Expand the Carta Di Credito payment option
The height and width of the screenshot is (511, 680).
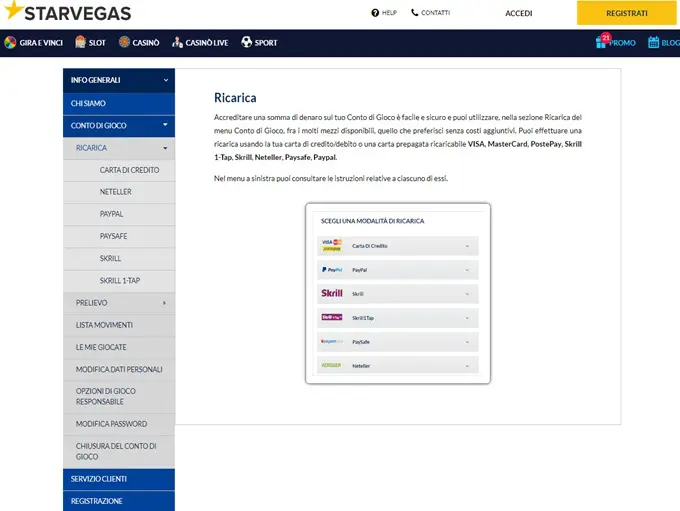(398, 246)
